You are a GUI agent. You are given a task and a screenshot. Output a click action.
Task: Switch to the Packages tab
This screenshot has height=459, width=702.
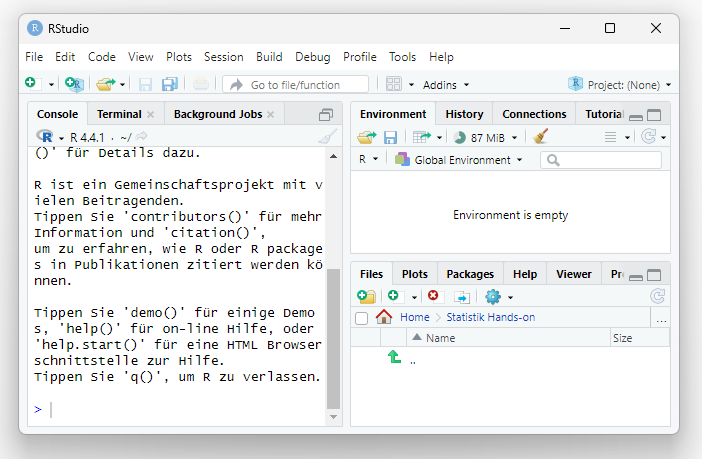pos(470,274)
